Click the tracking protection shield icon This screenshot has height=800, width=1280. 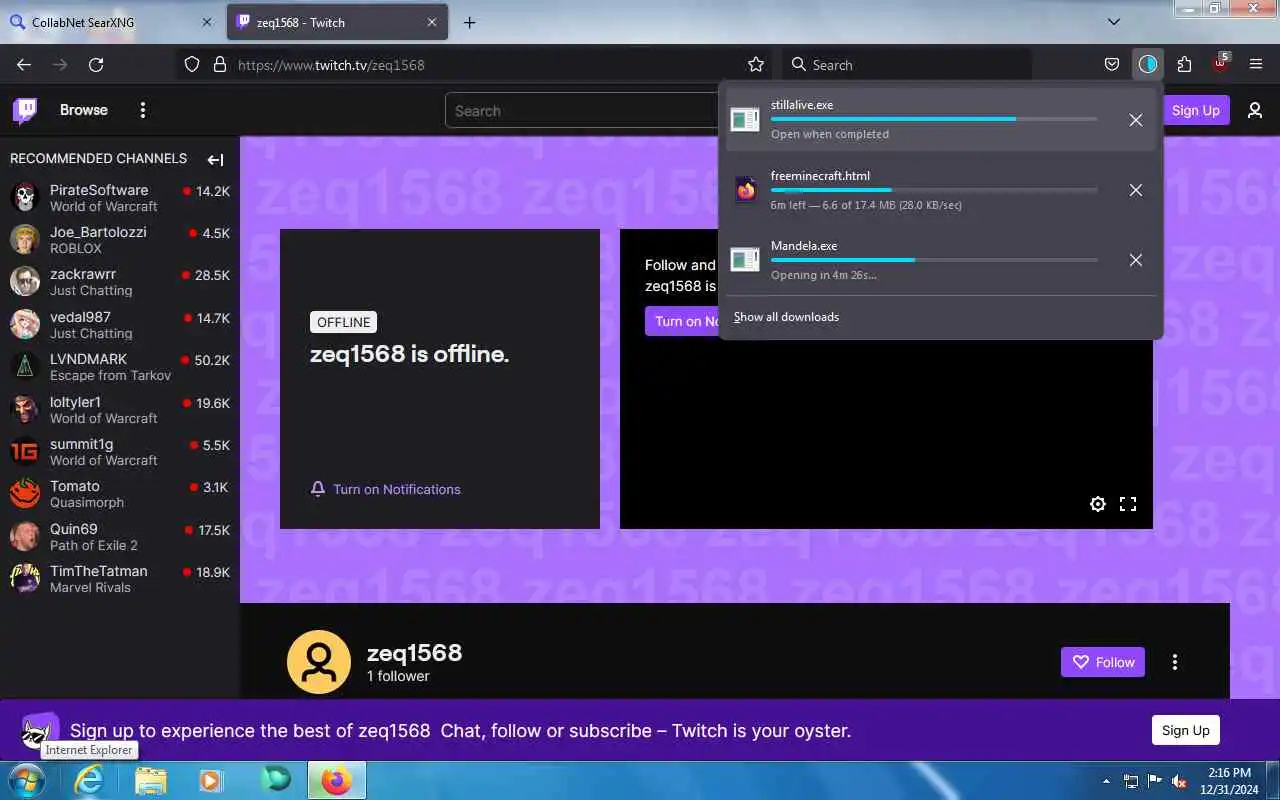click(x=192, y=64)
